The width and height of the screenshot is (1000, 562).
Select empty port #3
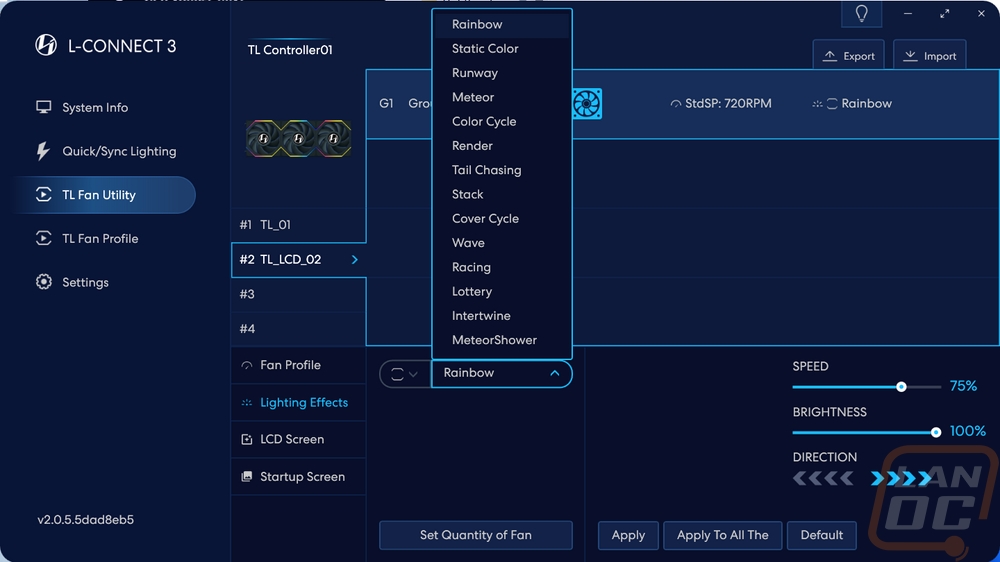click(x=298, y=294)
